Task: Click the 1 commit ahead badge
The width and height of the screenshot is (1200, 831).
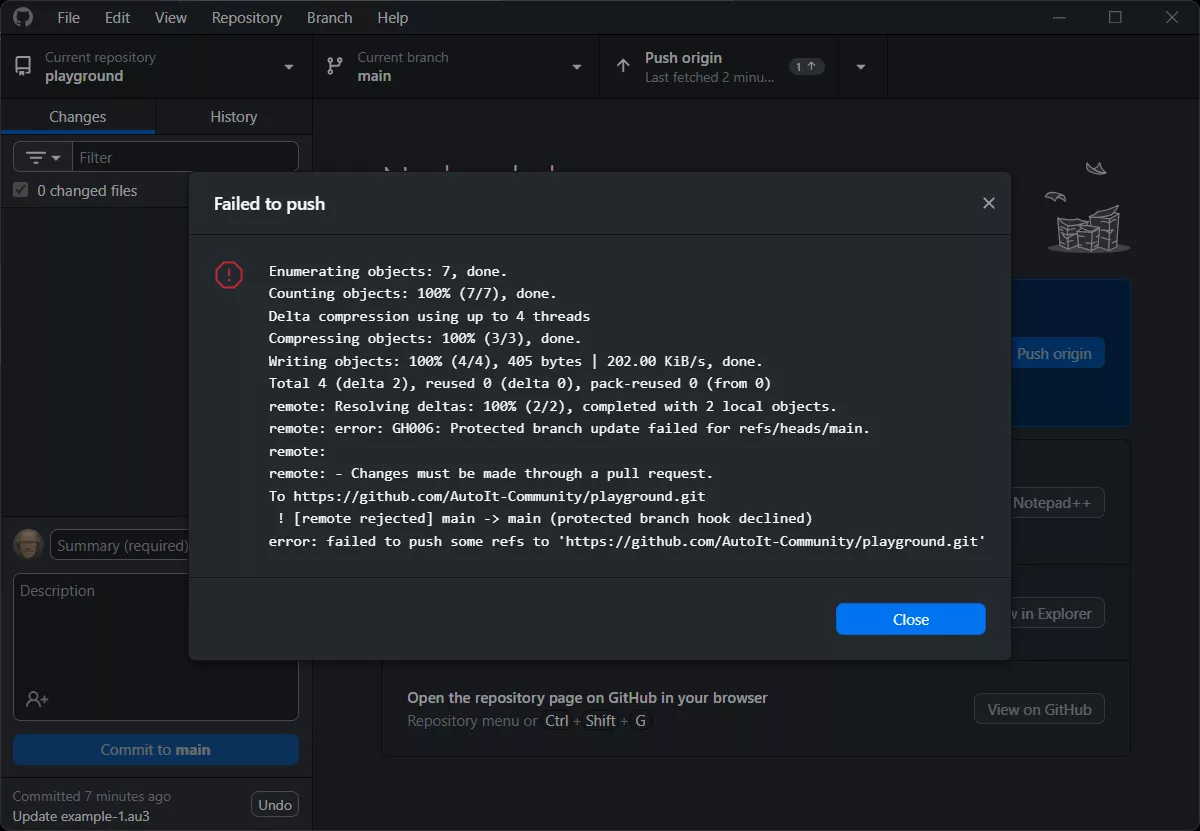Action: coord(807,66)
